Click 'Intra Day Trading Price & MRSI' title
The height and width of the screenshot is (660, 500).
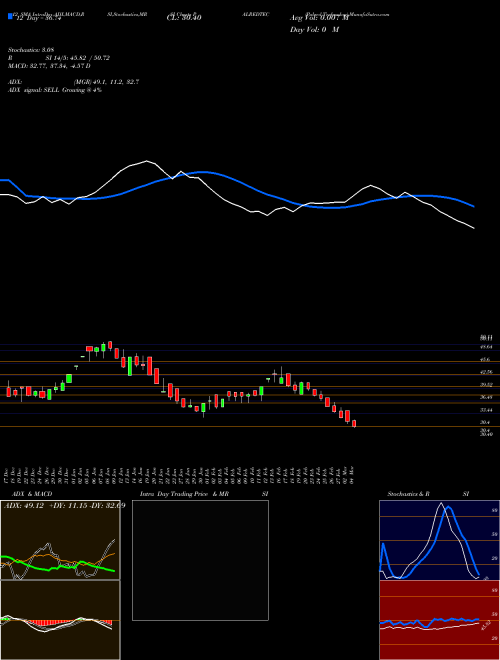204,494
